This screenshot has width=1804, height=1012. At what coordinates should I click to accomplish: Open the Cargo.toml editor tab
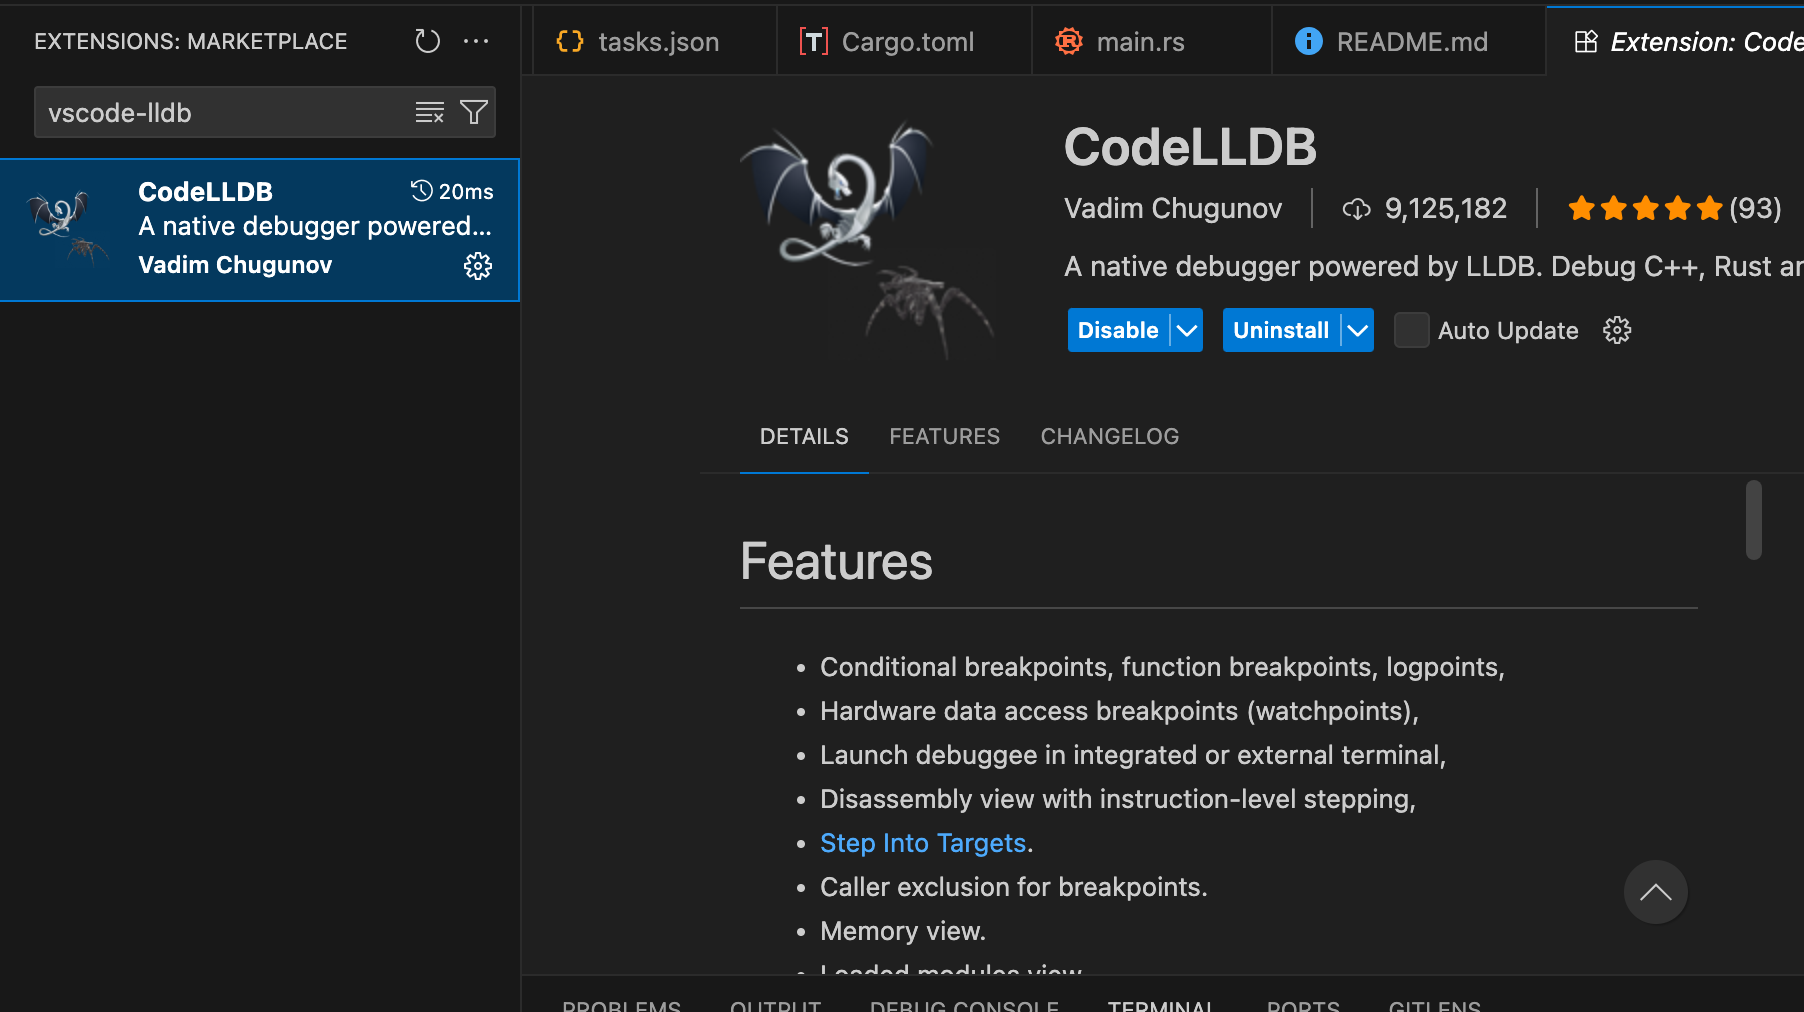906,41
